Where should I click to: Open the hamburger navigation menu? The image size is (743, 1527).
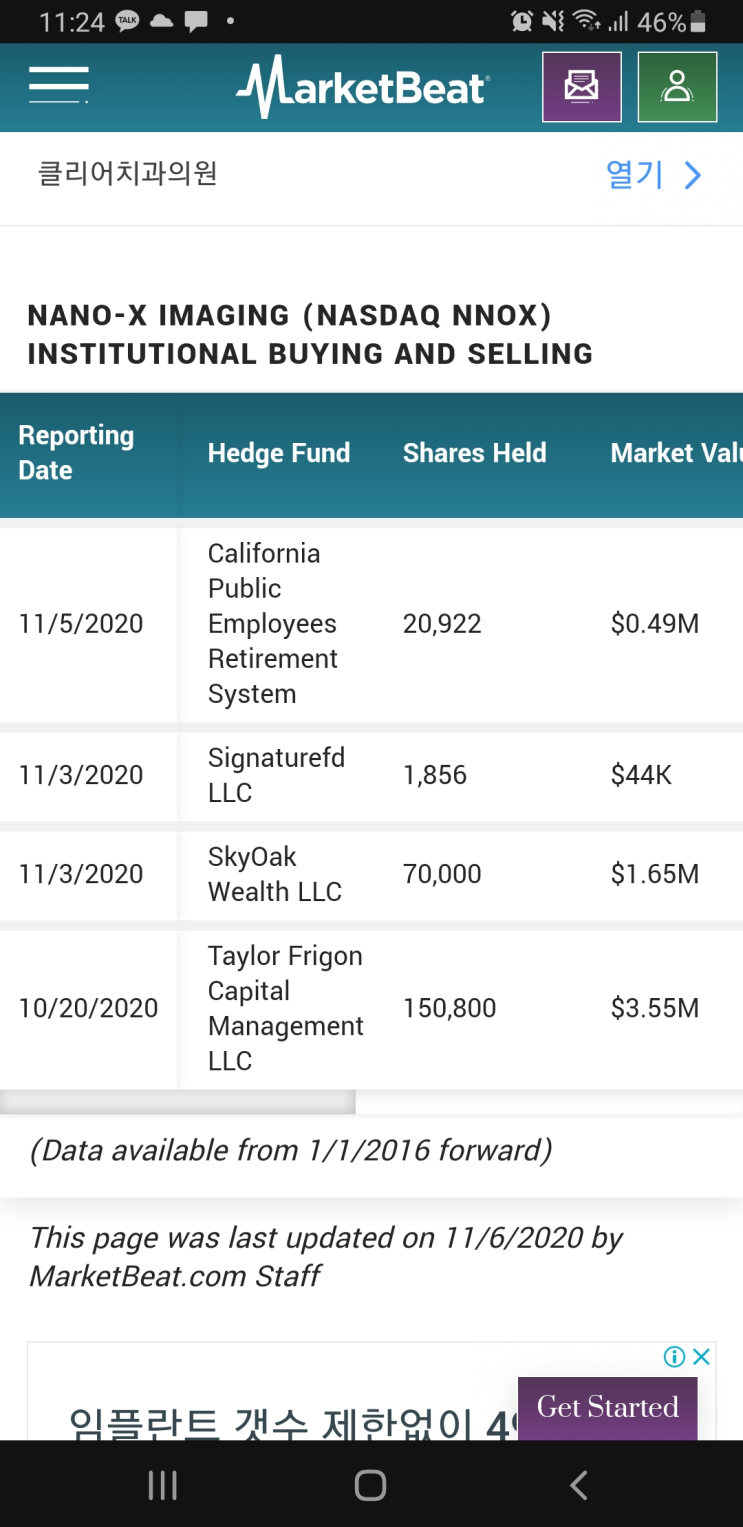tap(58, 85)
